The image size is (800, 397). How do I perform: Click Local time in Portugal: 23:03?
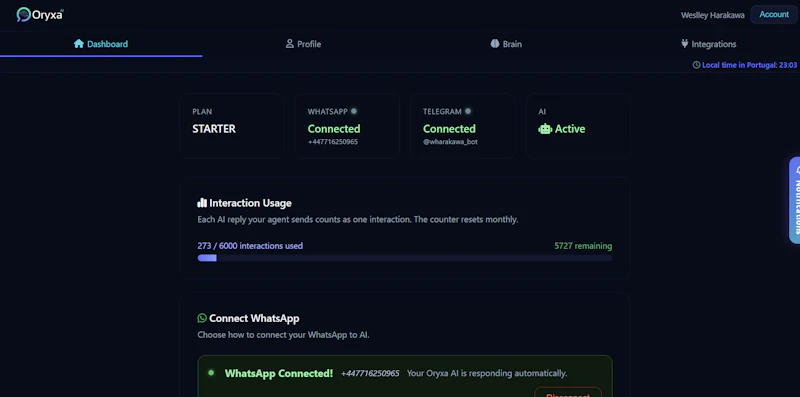(749, 65)
